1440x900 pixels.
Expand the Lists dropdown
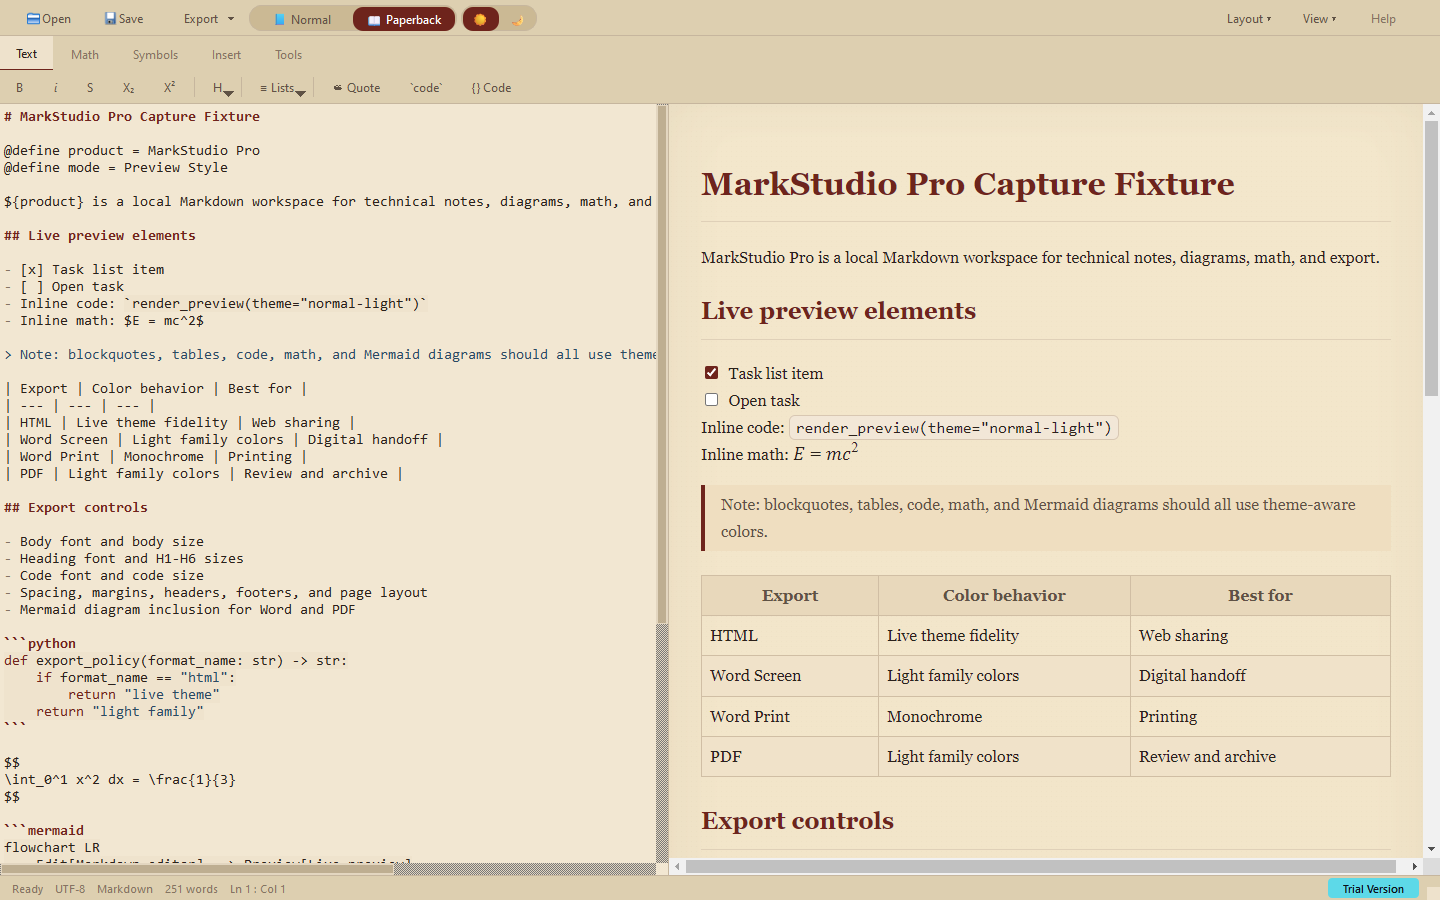click(x=282, y=88)
